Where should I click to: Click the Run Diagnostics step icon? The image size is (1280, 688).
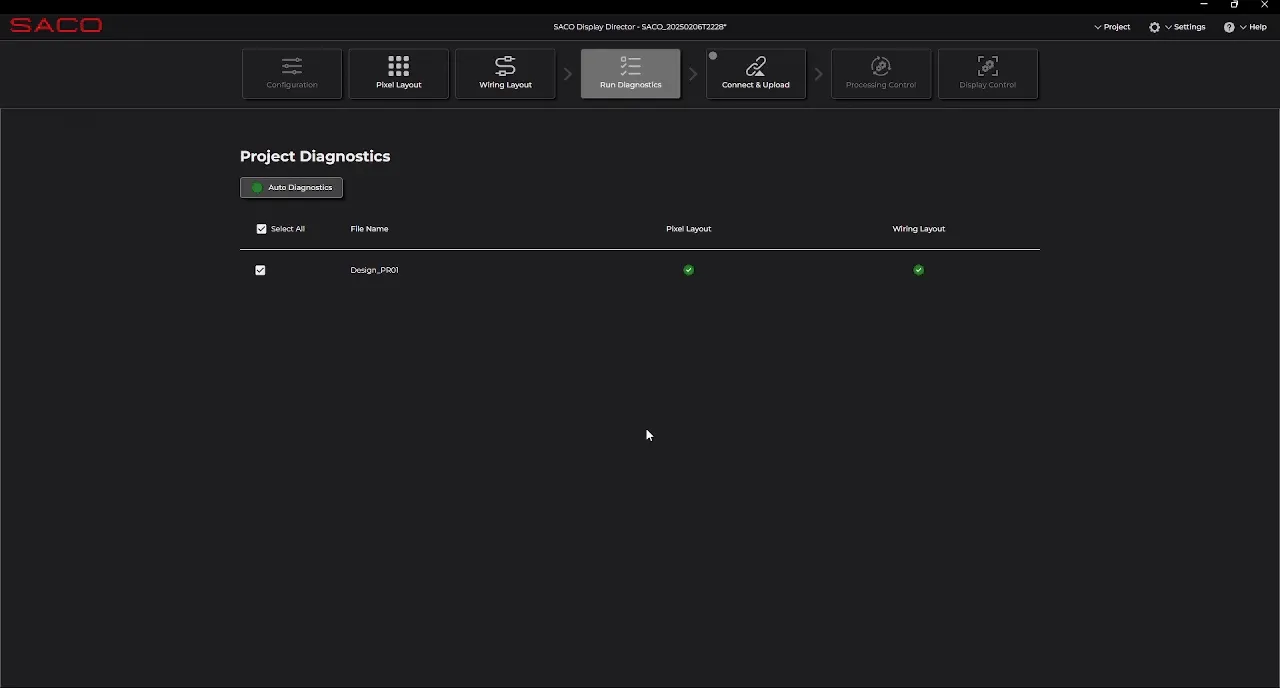pyautogui.click(x=630, y=66)
